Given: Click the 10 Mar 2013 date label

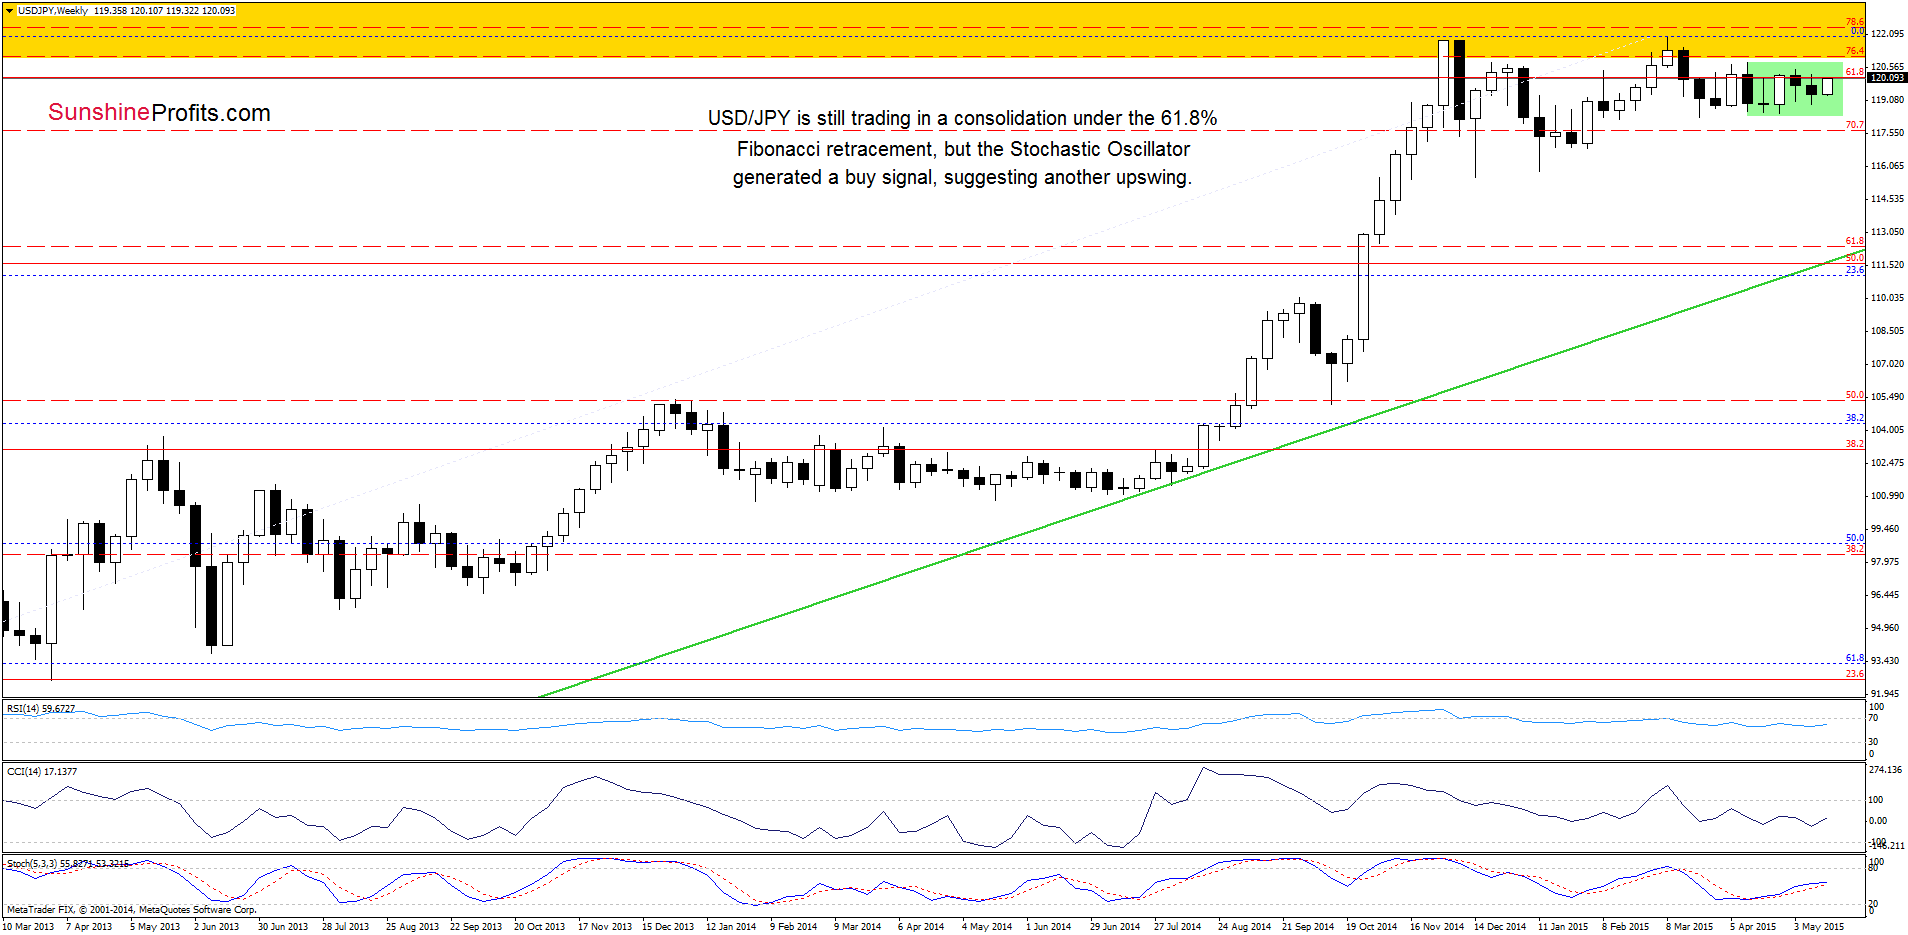Looking at the screenshot, I should pyautogui.click(x=30, y=927).
